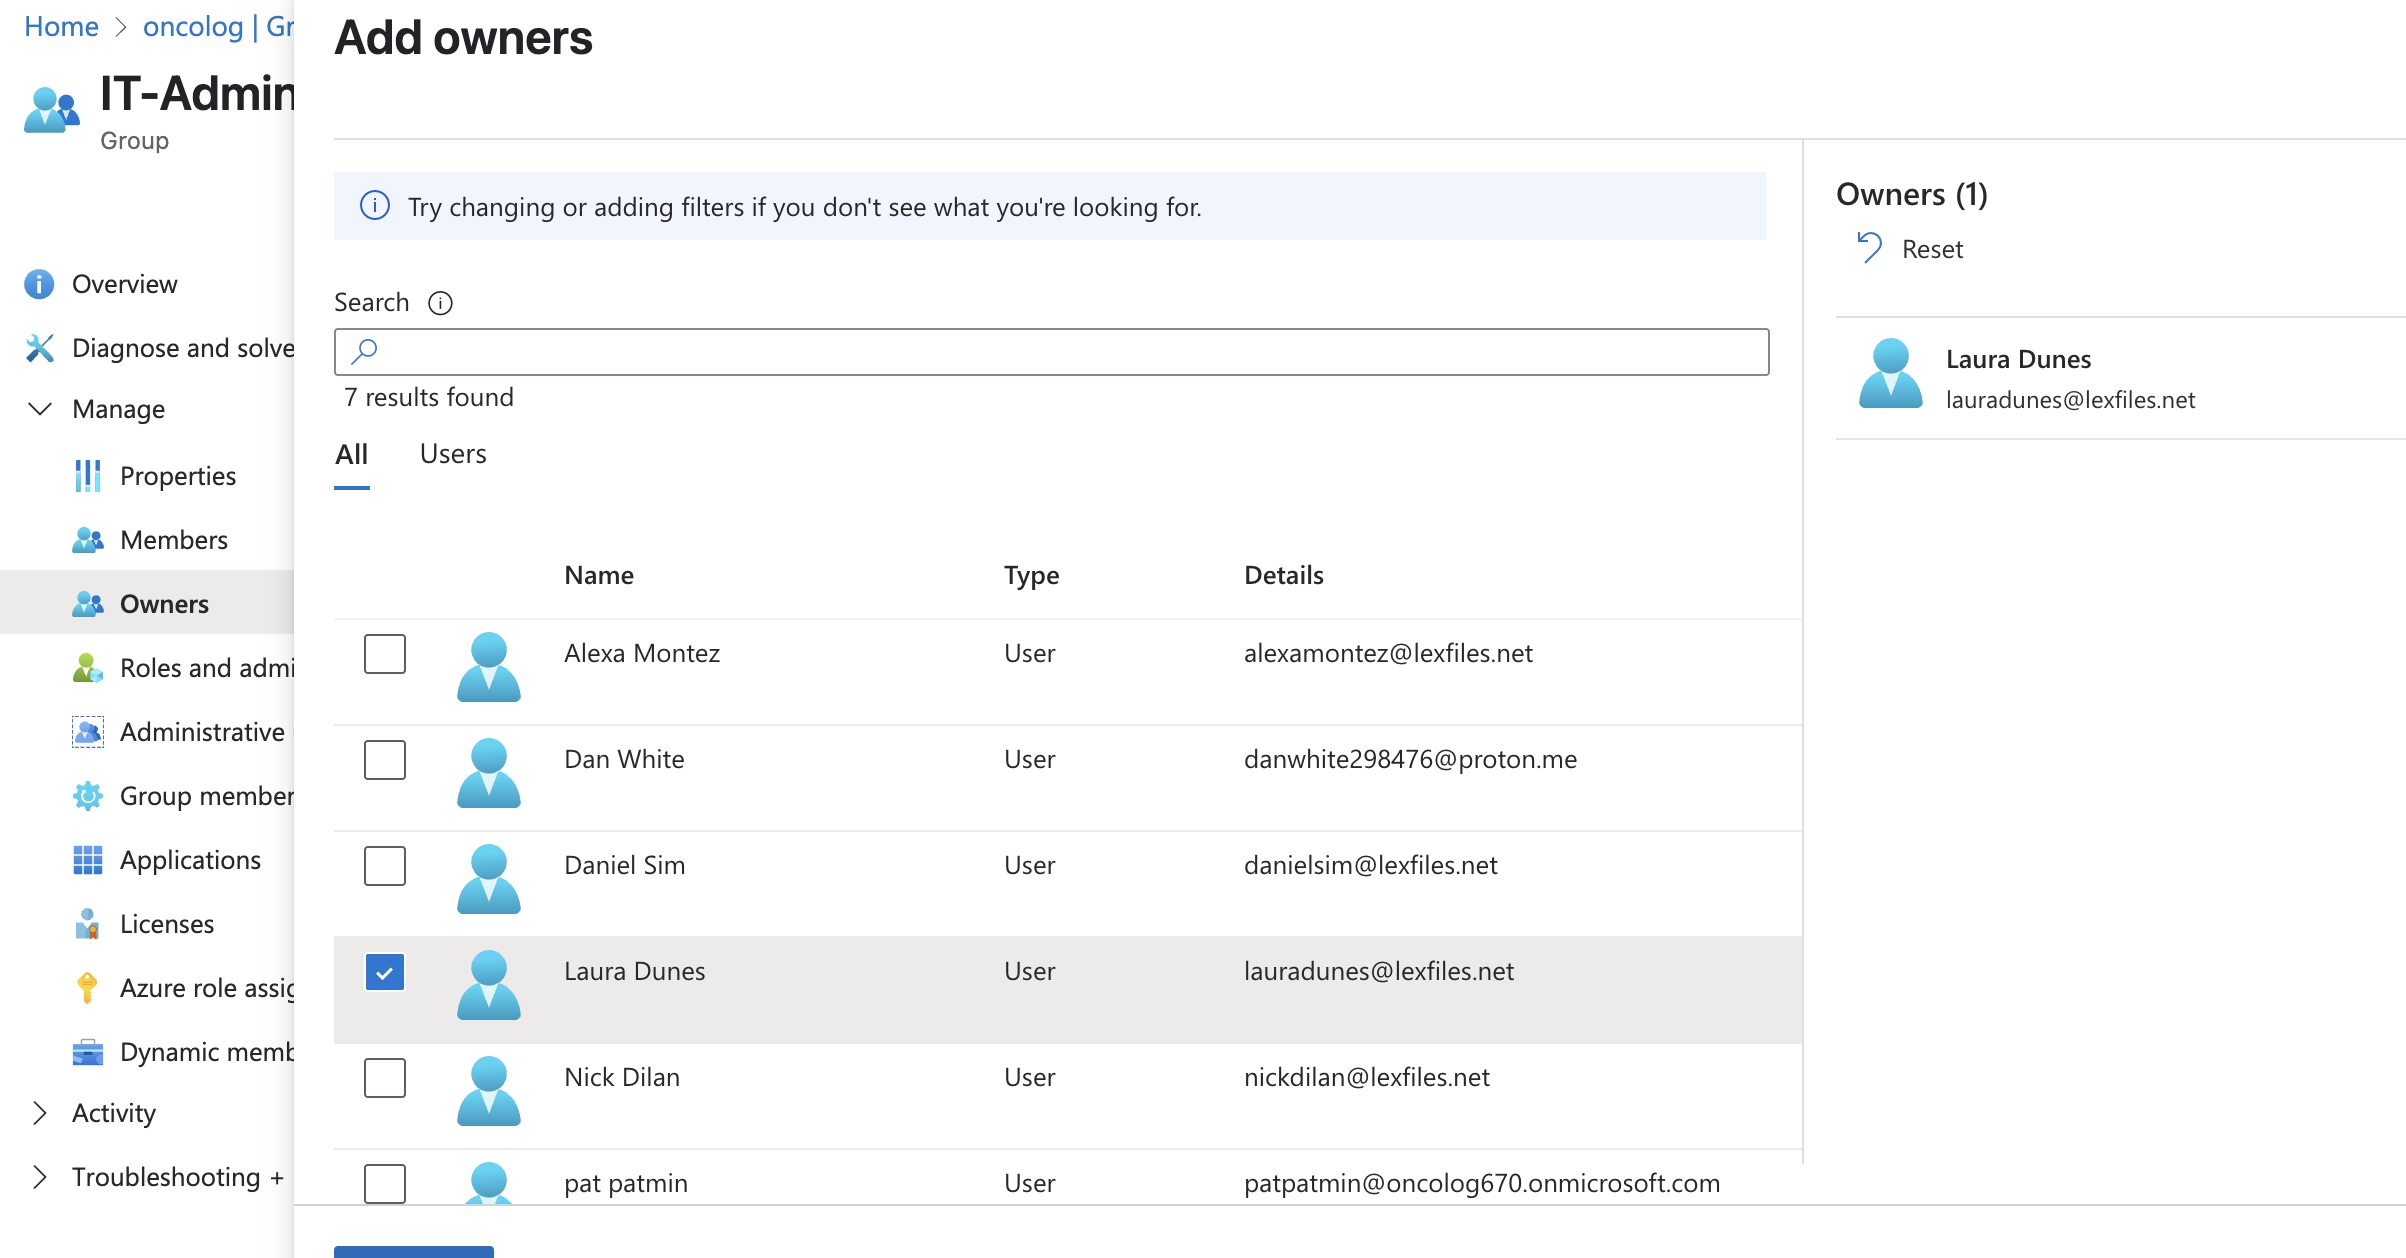Click the magnifier icon in search box
The image size is (2406, 1258).
[364, 351]
